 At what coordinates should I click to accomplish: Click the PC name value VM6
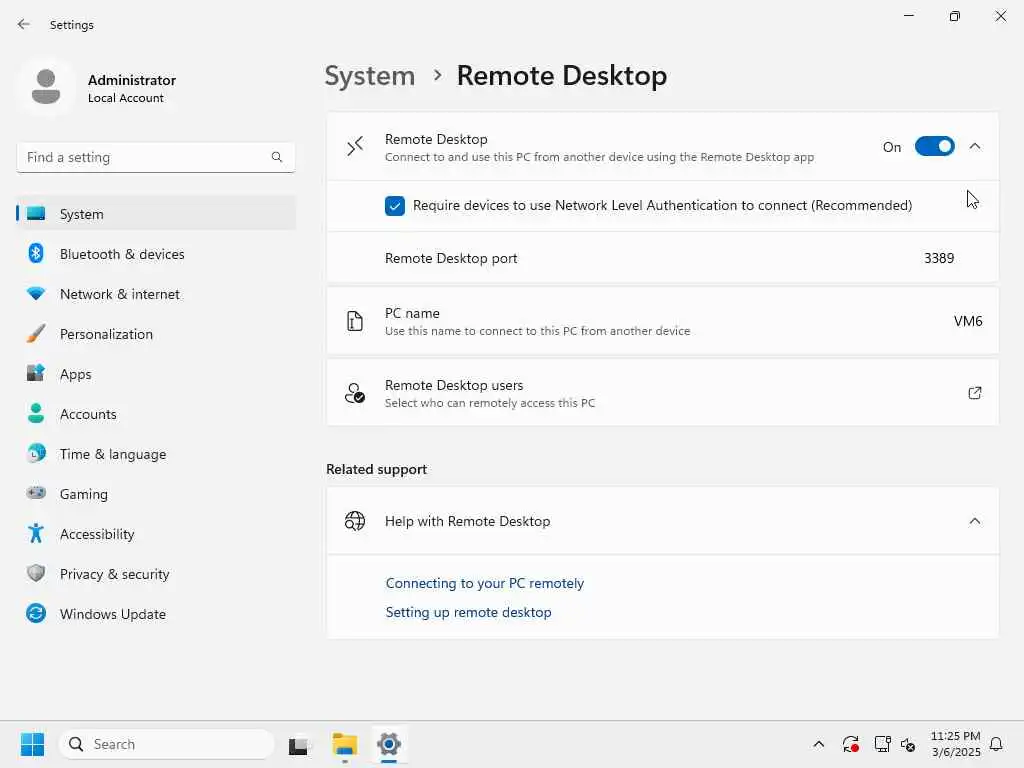point(968,321)
